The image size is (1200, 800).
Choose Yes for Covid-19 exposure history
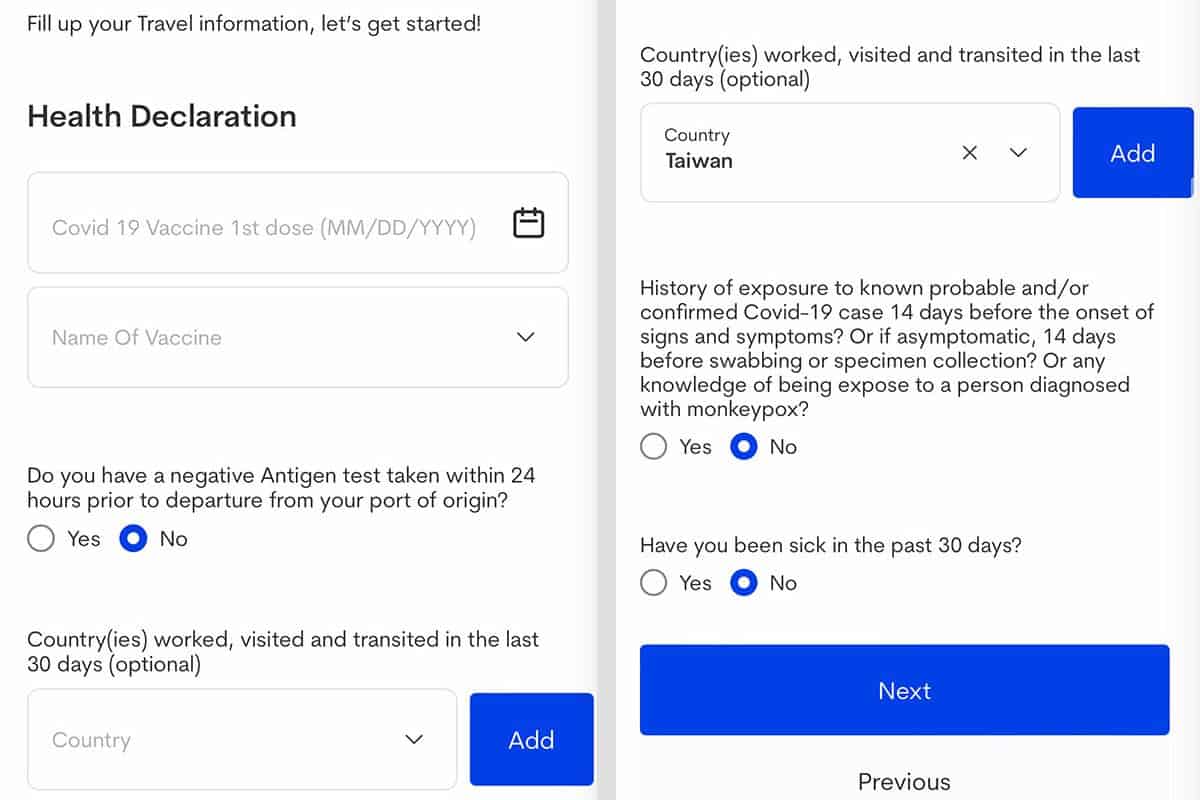(654, 446)
